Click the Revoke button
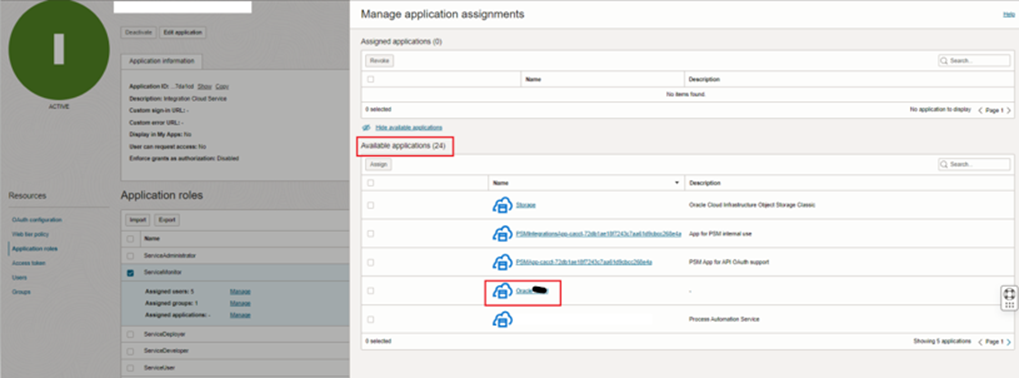Screen dimensions: 1019x378 point(379,60)
